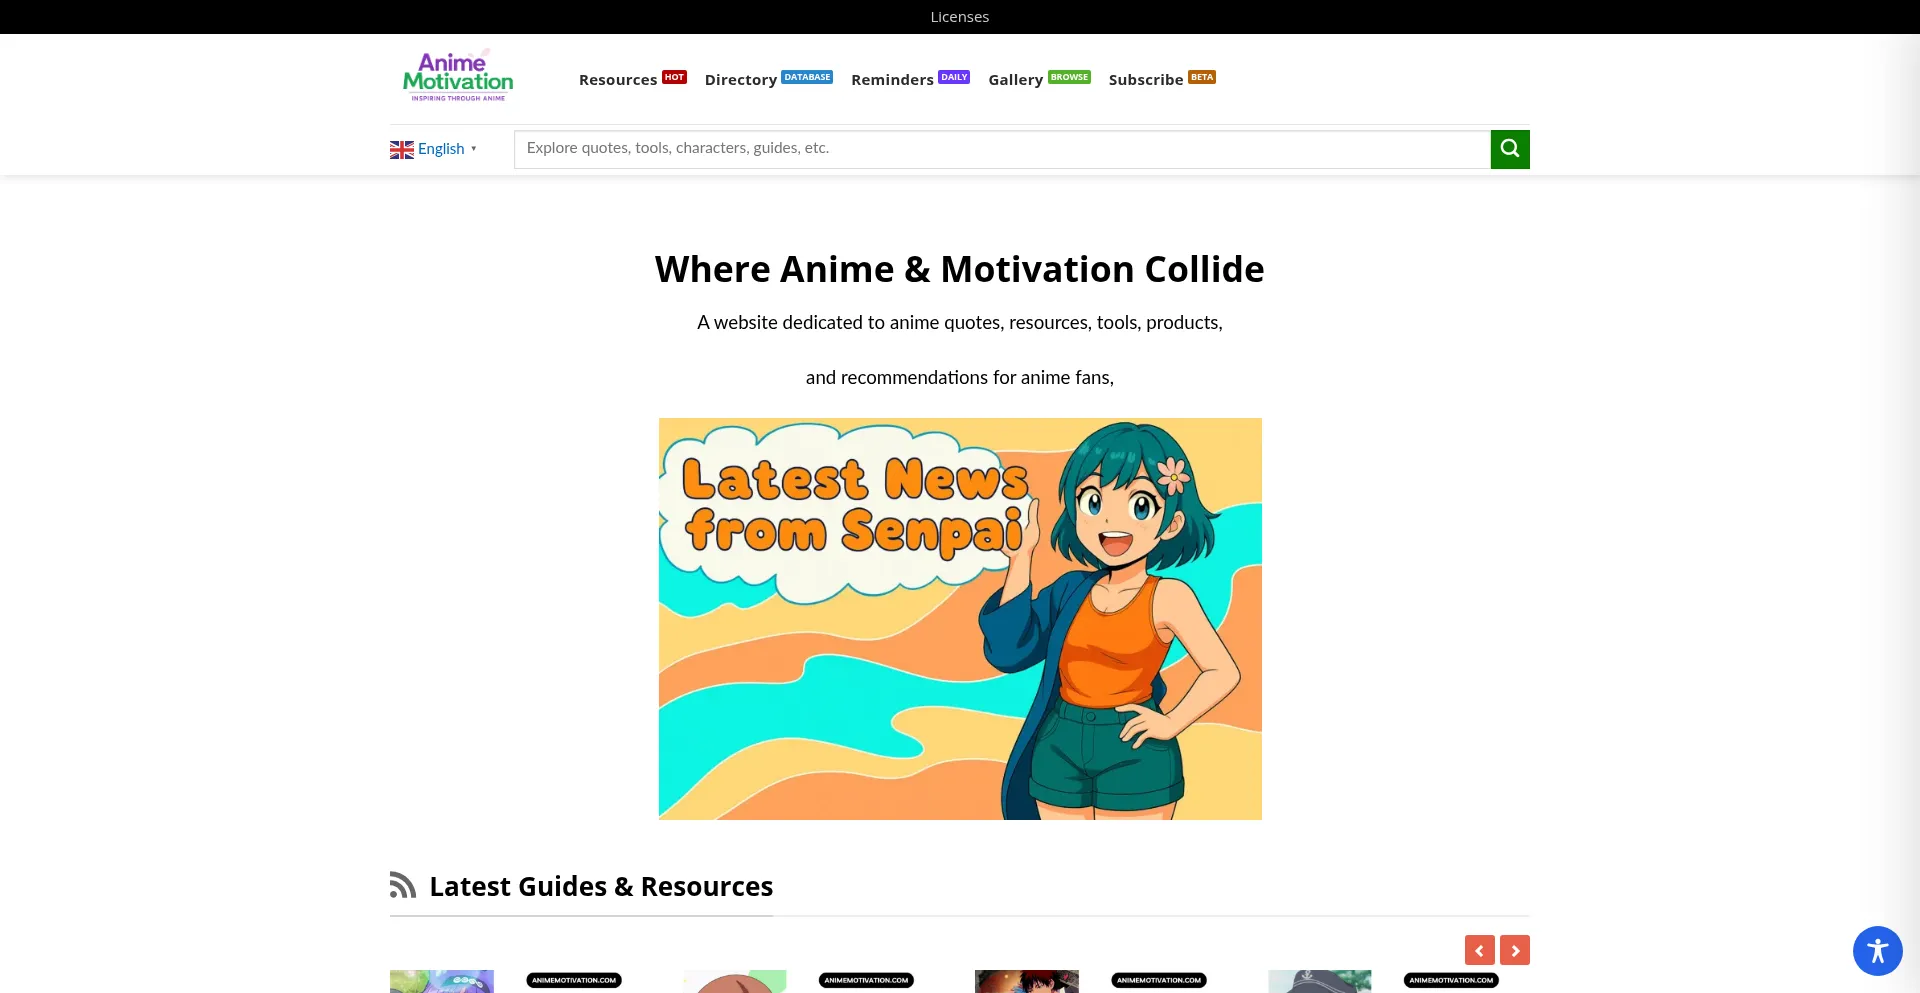Click the UK flag language icon

pyautogui.click(x=402, y=149)
